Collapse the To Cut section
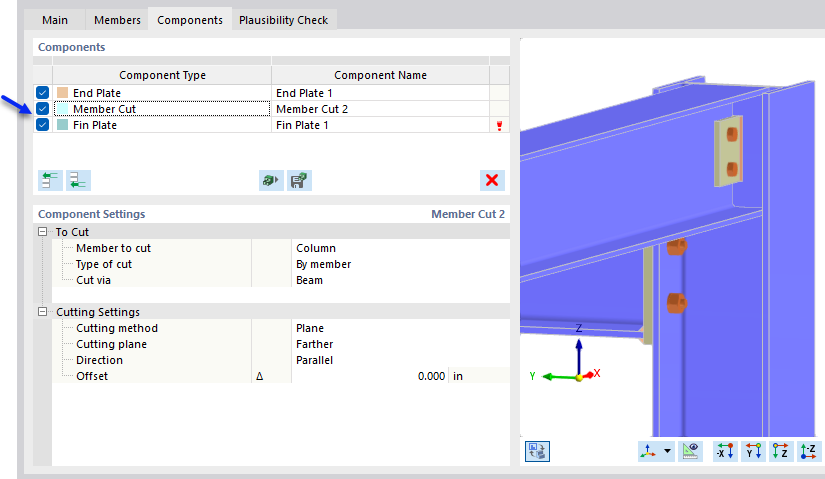 (43, 232)
